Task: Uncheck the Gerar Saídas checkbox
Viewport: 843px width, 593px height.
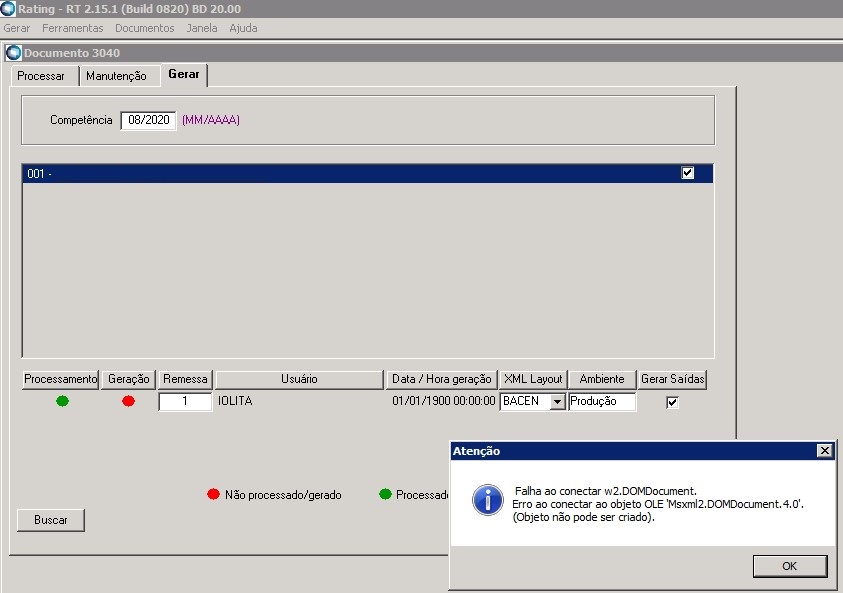Action: tap(672, 402)
